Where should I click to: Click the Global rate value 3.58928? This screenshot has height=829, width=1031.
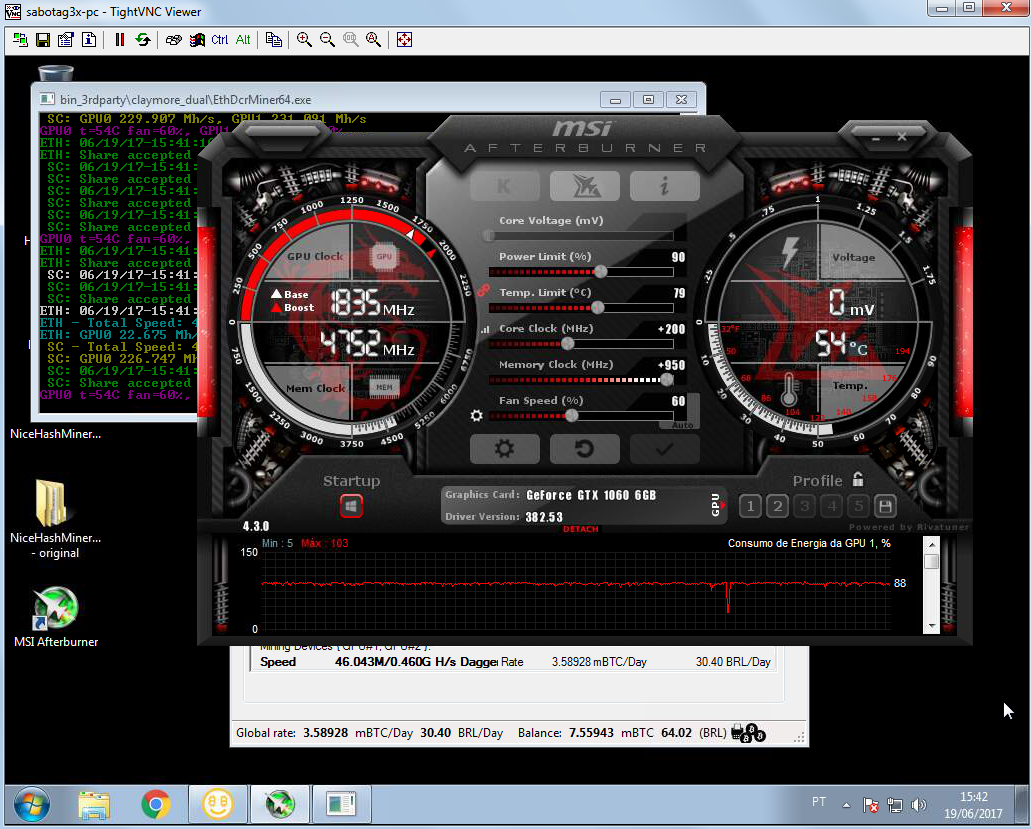pyautogui.click(x=325, y=732)
